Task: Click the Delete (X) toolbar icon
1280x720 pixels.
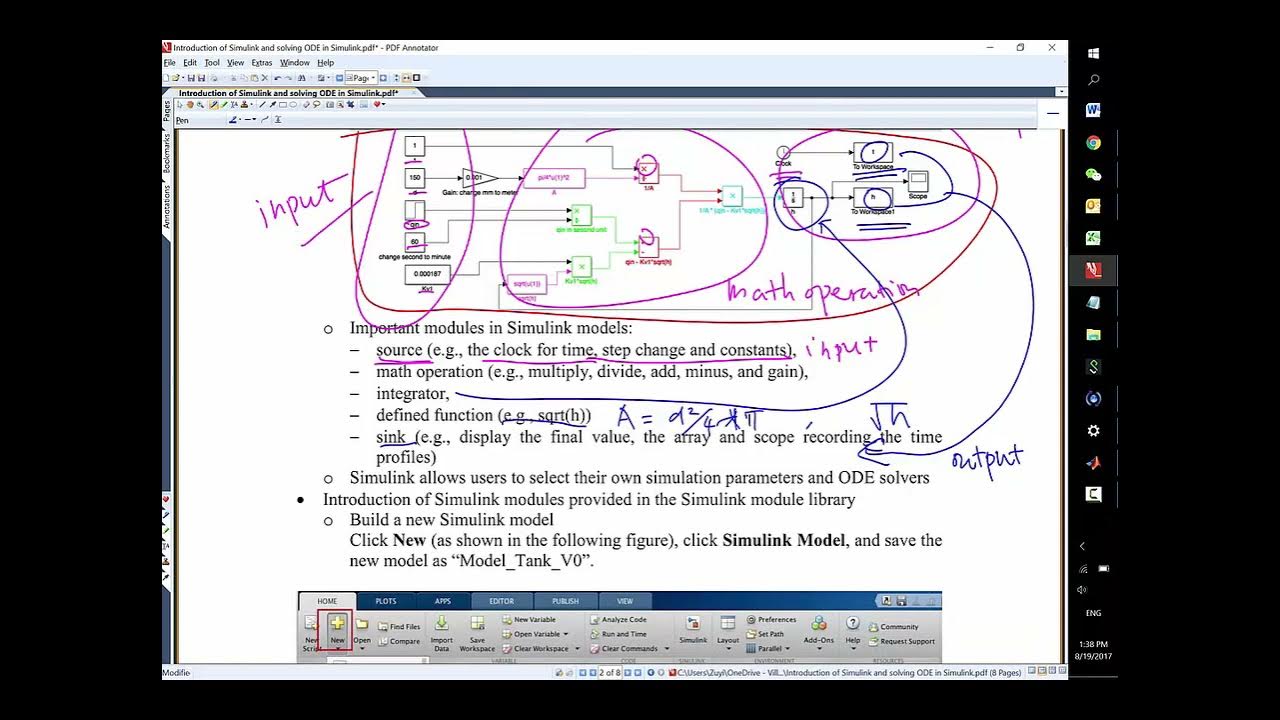Action: [x=265, y=78]
